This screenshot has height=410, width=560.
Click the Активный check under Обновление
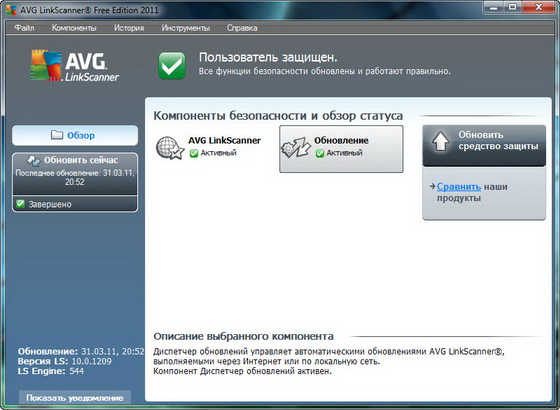(320, 153)
